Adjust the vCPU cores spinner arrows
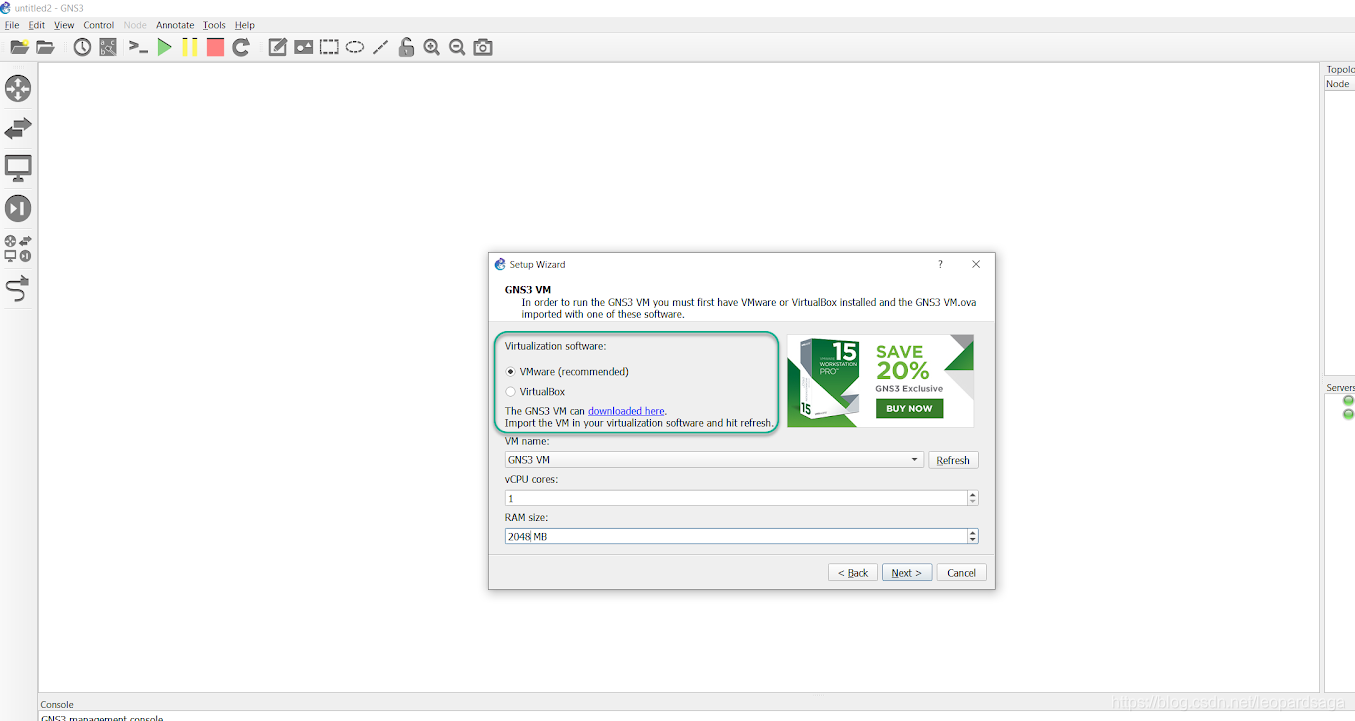Image resolution: width=1355 pixels, height=721 pixels. 973,498
